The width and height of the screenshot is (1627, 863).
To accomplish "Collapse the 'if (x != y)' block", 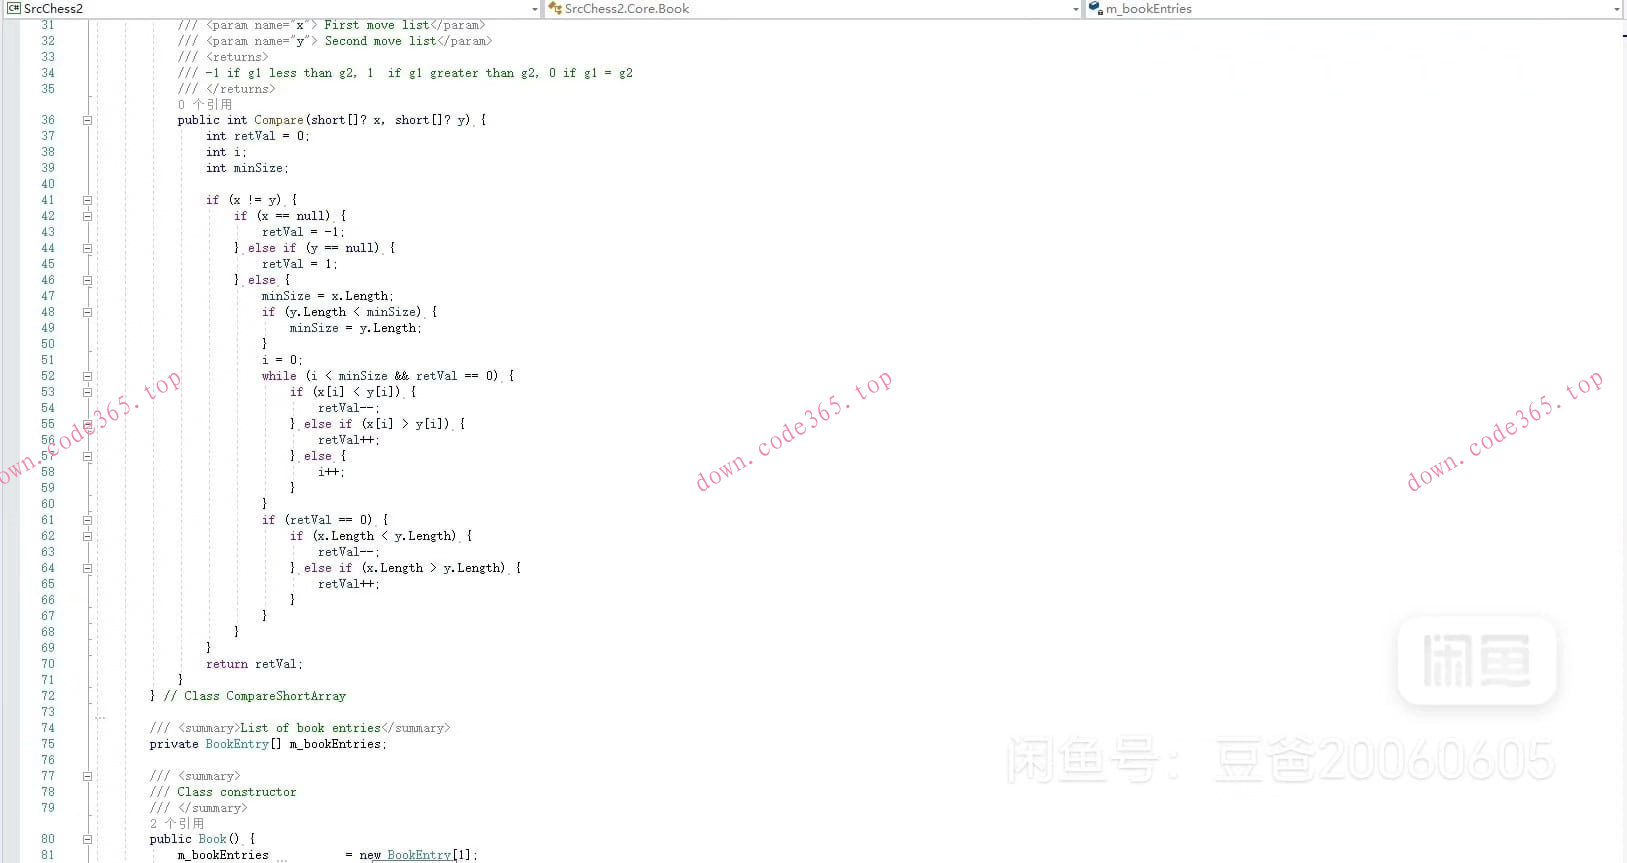I will pos(87,200).
